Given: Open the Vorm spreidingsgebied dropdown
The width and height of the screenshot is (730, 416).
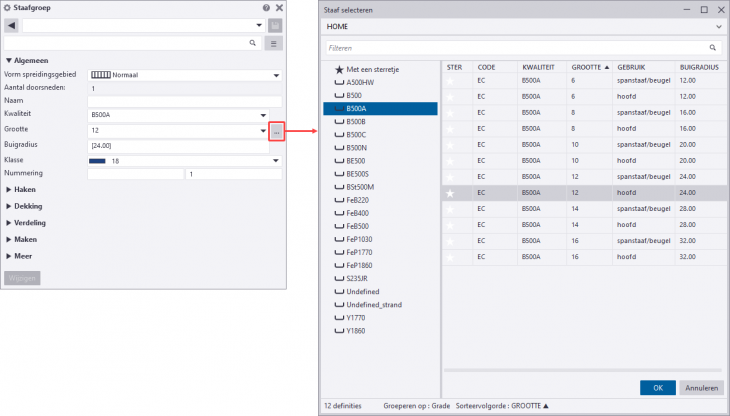Looking at the screenshot, I should click(185, 74).
